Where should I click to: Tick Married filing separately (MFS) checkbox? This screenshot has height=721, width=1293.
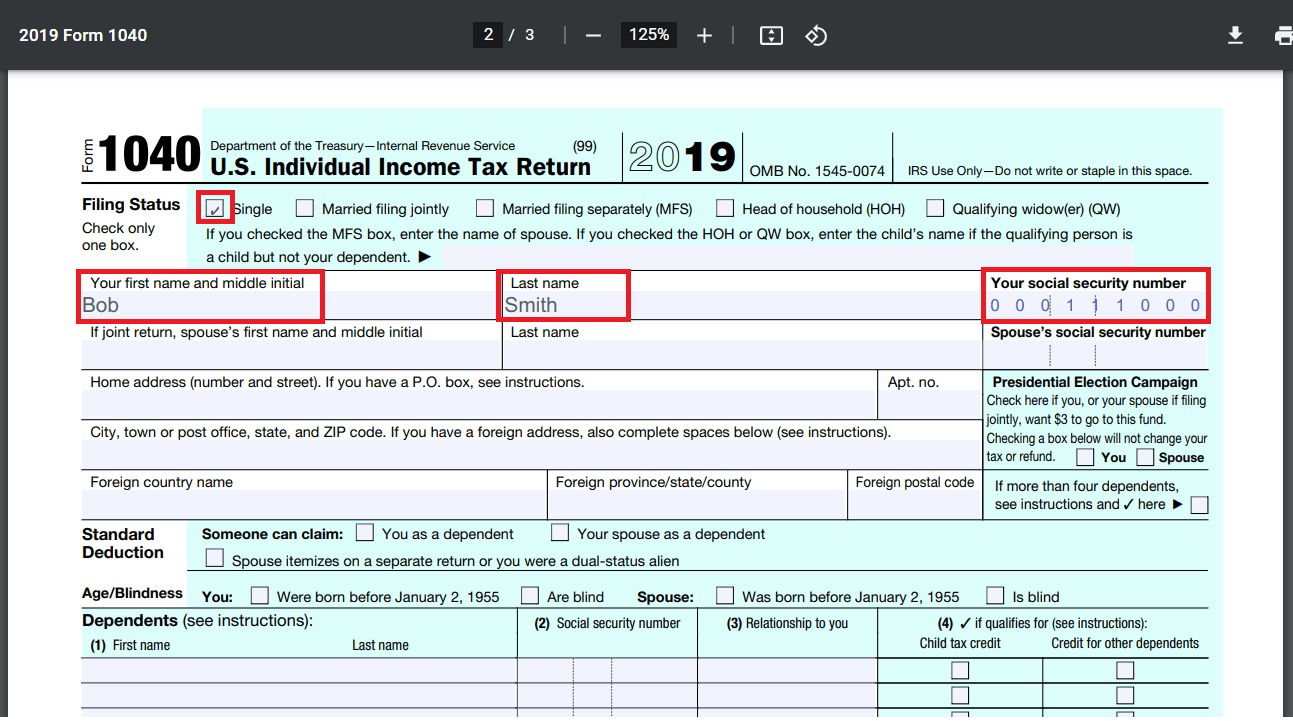[485, 208]
